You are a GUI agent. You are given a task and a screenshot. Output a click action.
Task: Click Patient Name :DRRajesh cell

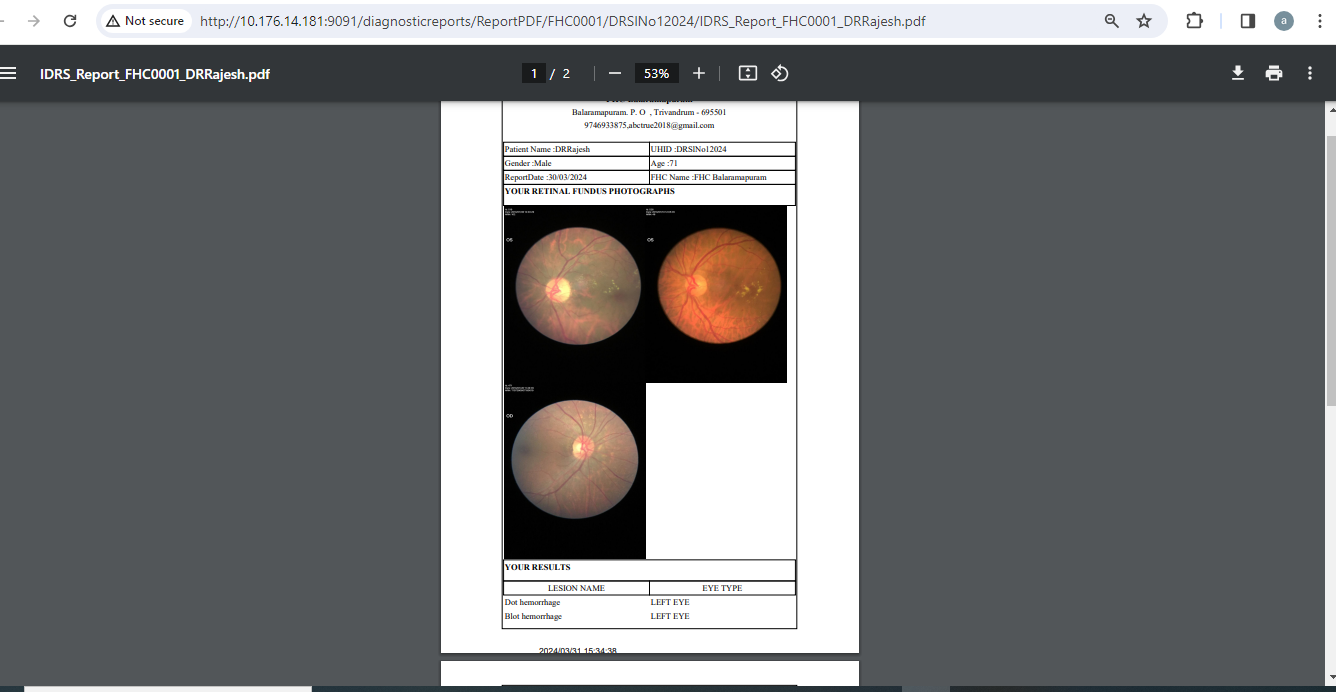[x=576, y=149]
